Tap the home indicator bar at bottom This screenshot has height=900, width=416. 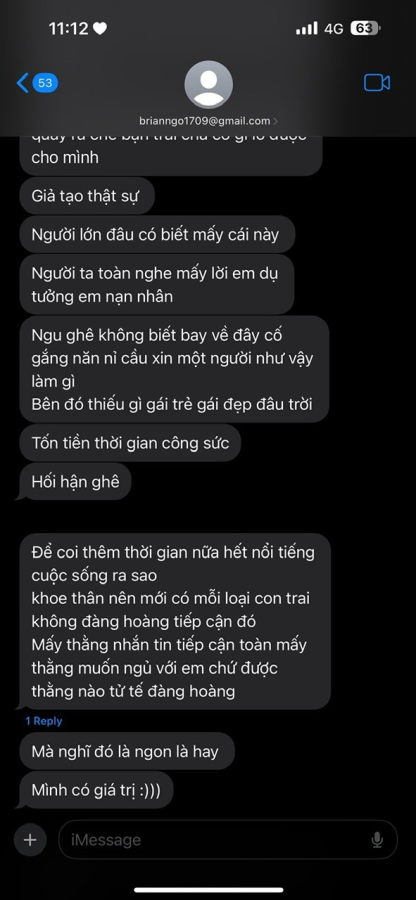pos(208,890)
